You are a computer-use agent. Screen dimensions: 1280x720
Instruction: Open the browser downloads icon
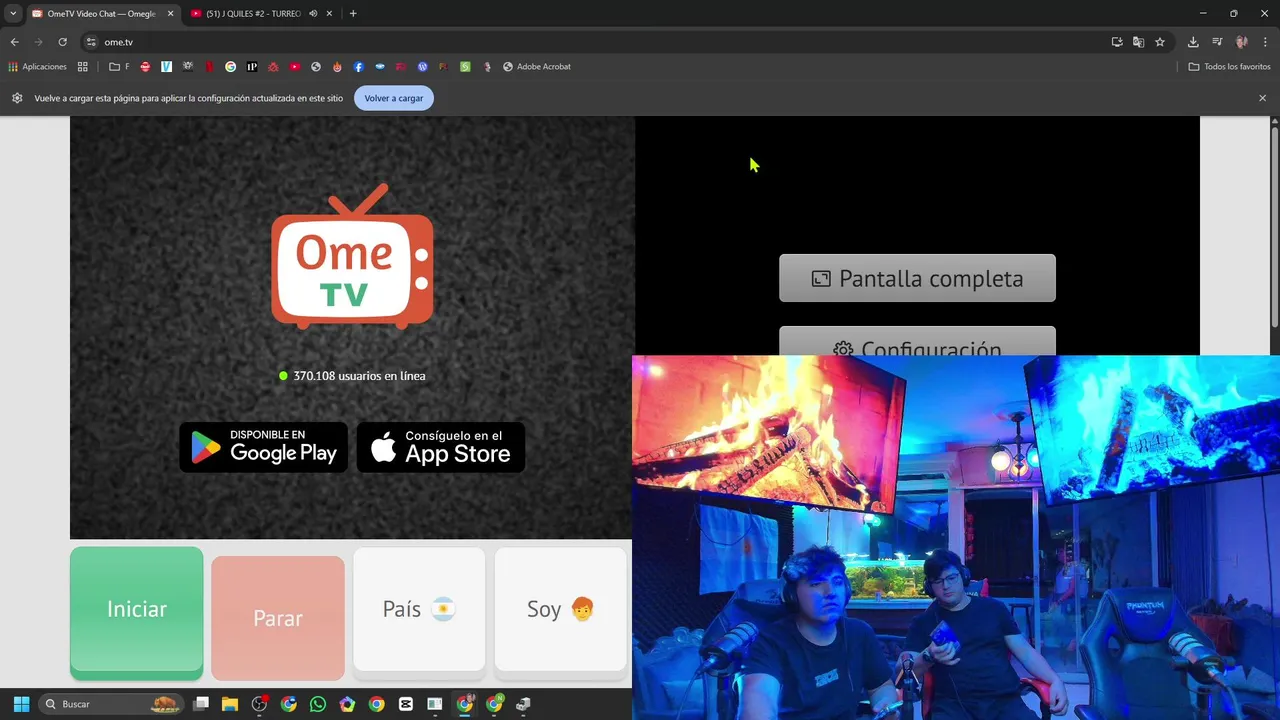click(x=1193, y=42)
